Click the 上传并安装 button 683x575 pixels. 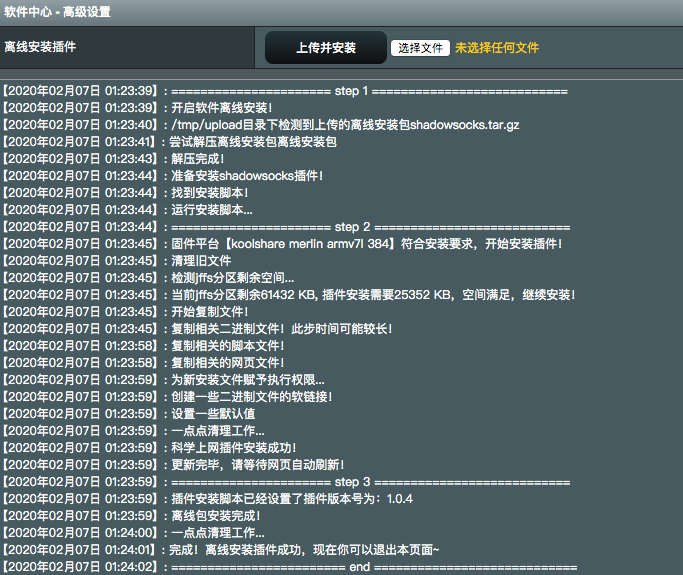pyautogui.click(x=326, y=48)
